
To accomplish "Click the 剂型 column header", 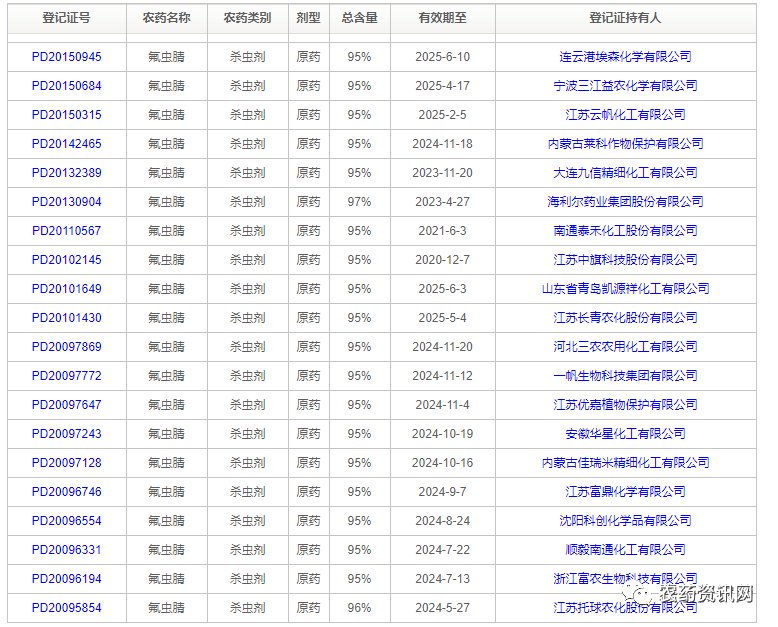I will [309, 18].
